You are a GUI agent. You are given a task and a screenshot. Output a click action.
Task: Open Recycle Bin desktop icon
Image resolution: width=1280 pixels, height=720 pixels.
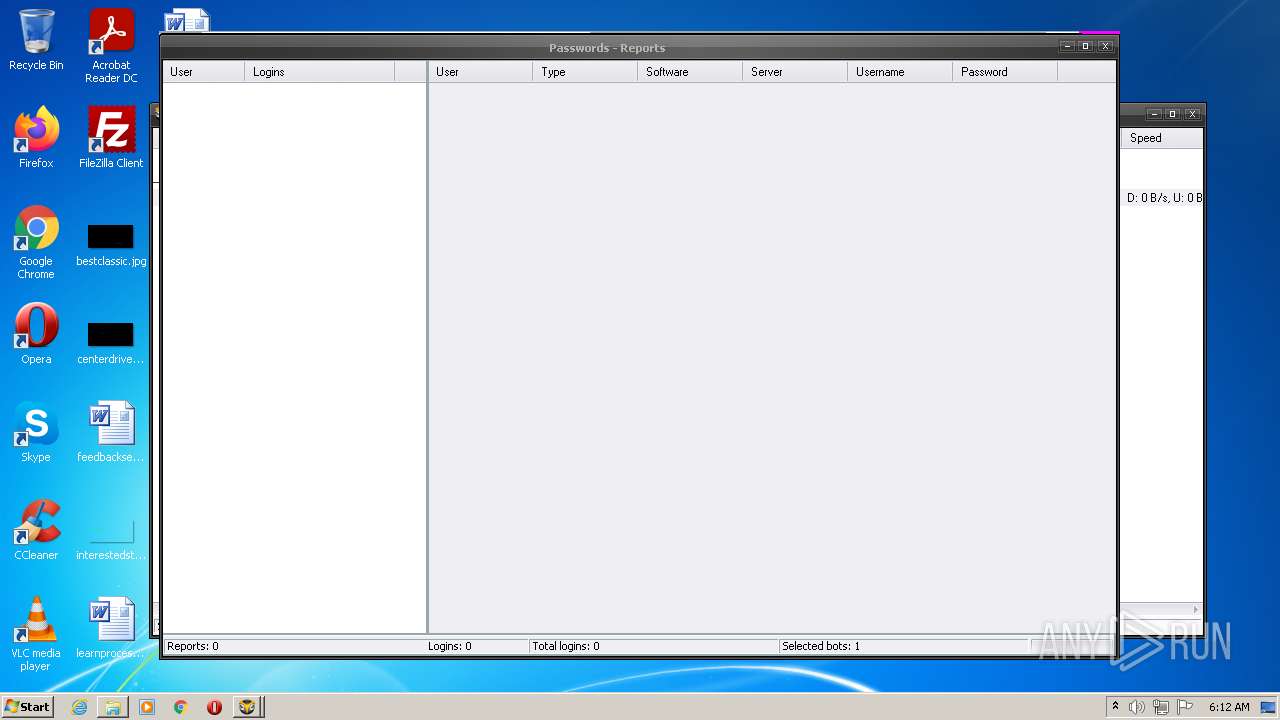pyautogui.click(x=36, y=40)
